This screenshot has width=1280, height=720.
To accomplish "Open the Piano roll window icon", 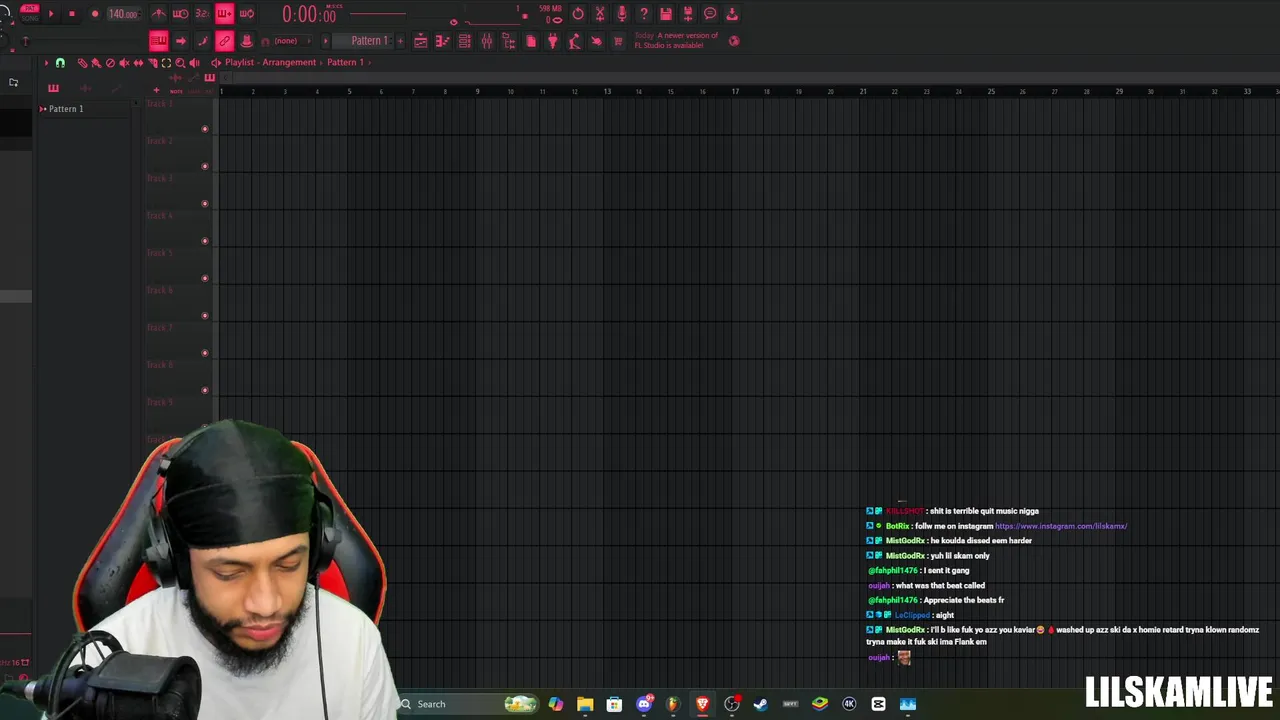I will click(443, 41).
